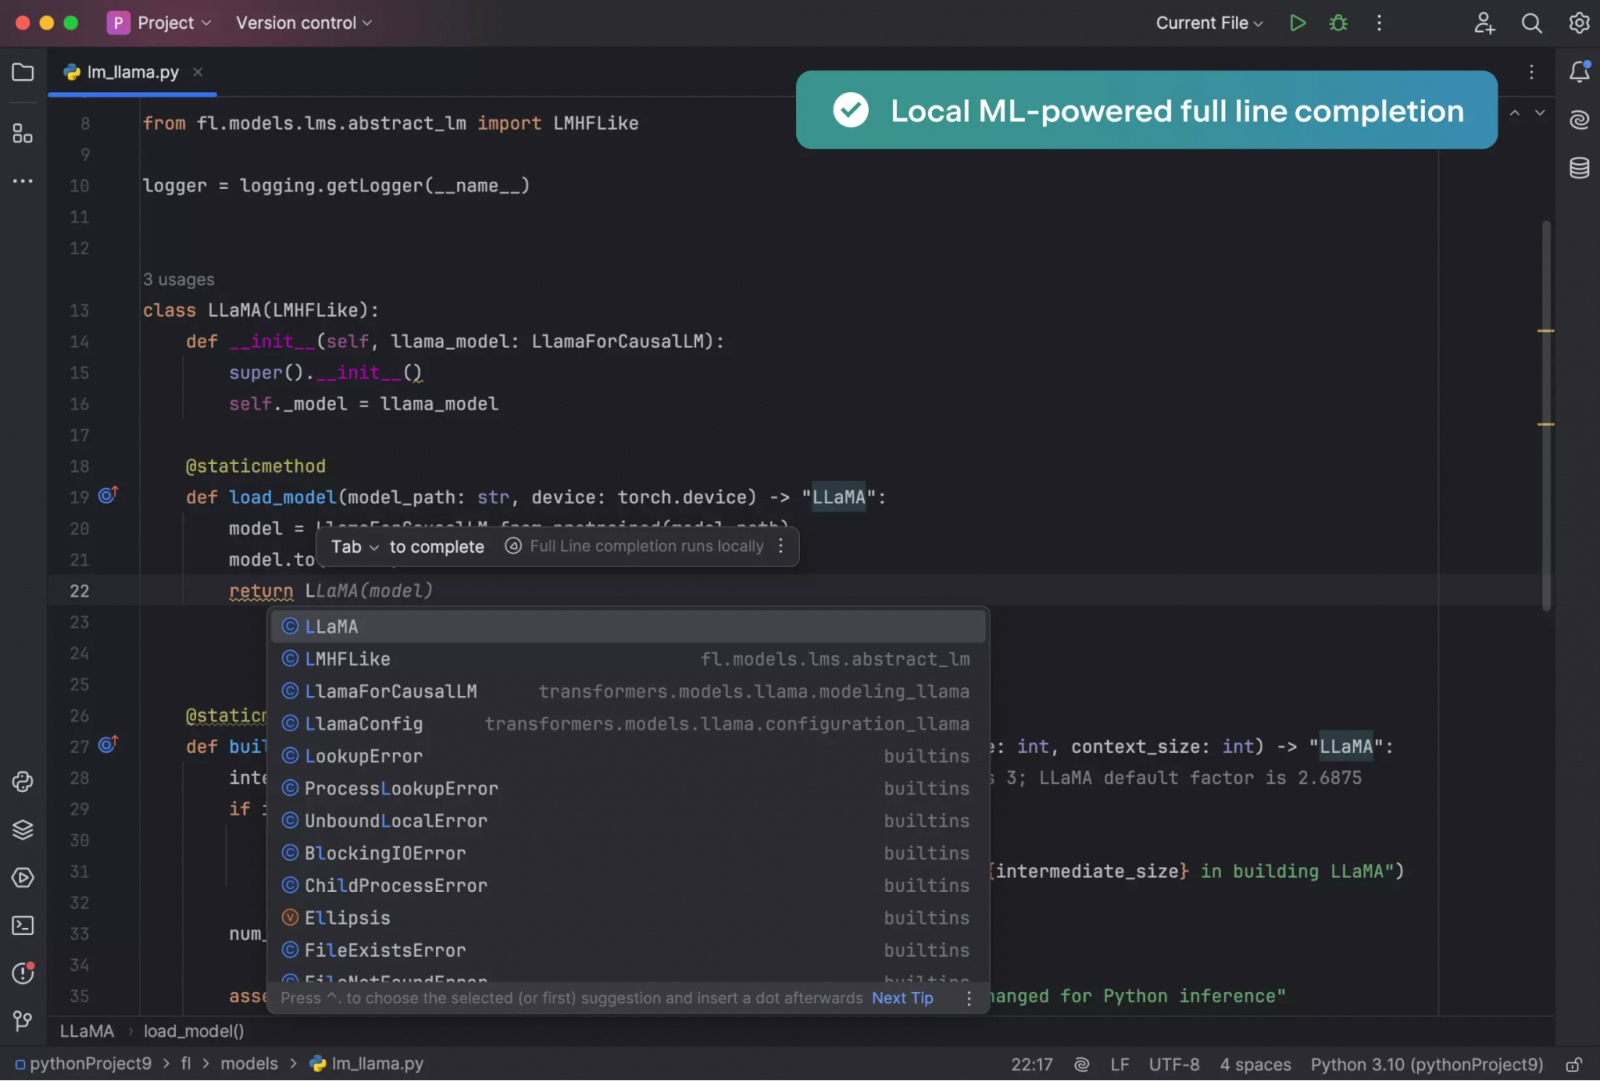The width and height of the screenshot is (1600, 1081).
Task: Open the Project tool window folder icon
Action: [22, 71]
